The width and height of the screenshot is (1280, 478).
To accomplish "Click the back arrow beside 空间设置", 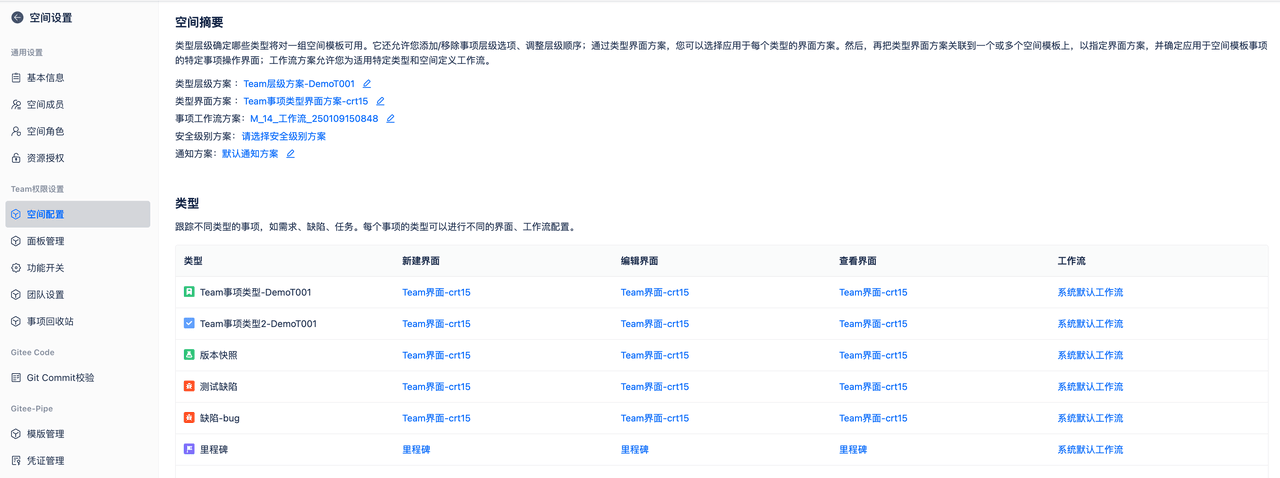I will [x=17, y=17].
